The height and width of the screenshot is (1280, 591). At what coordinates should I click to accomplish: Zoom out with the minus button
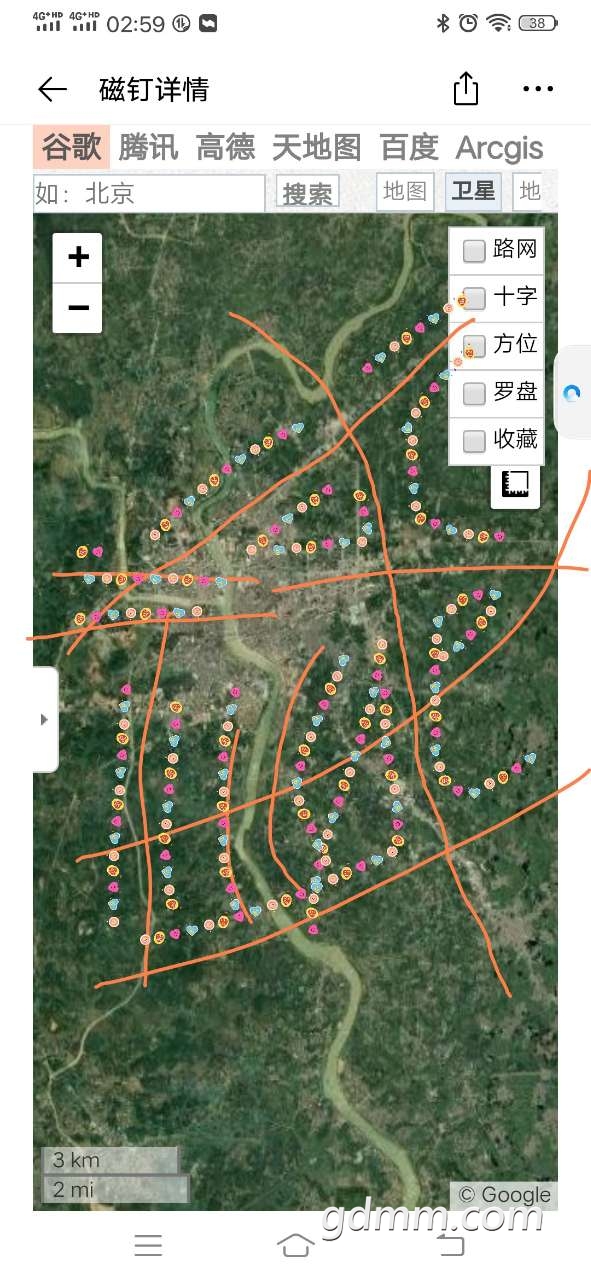78,308
